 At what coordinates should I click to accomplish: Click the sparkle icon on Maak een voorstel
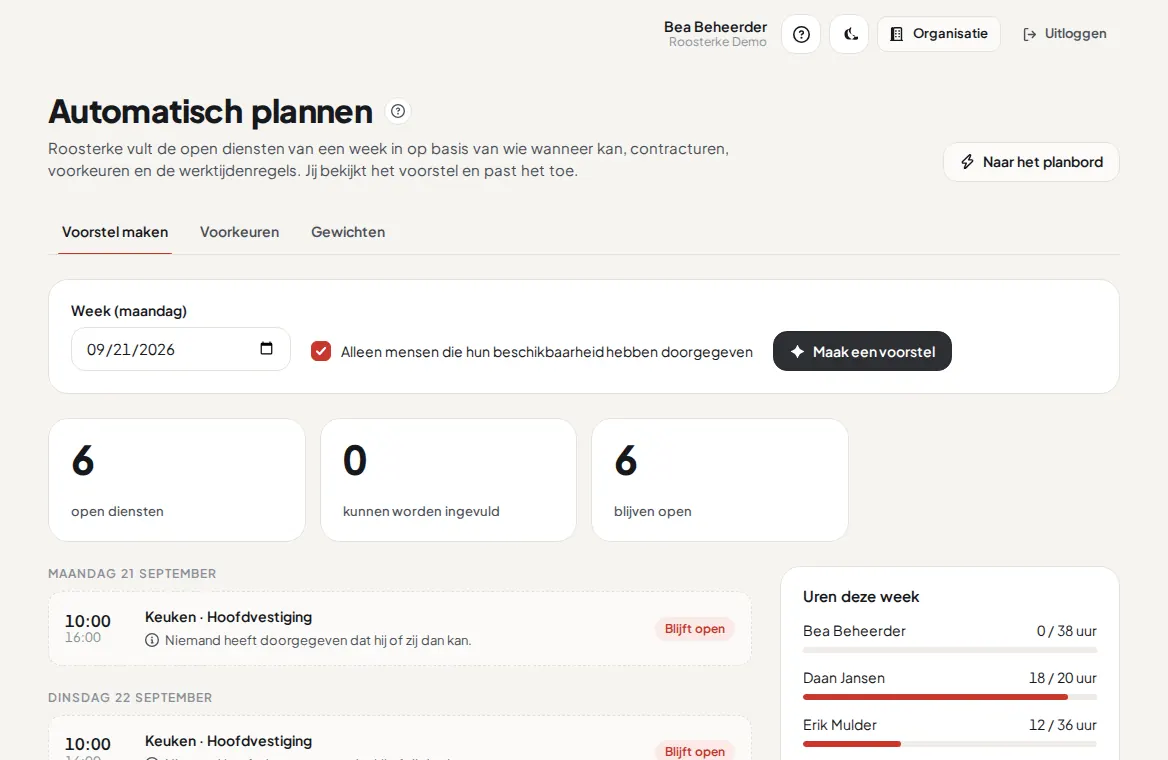[x=797, y=352]
